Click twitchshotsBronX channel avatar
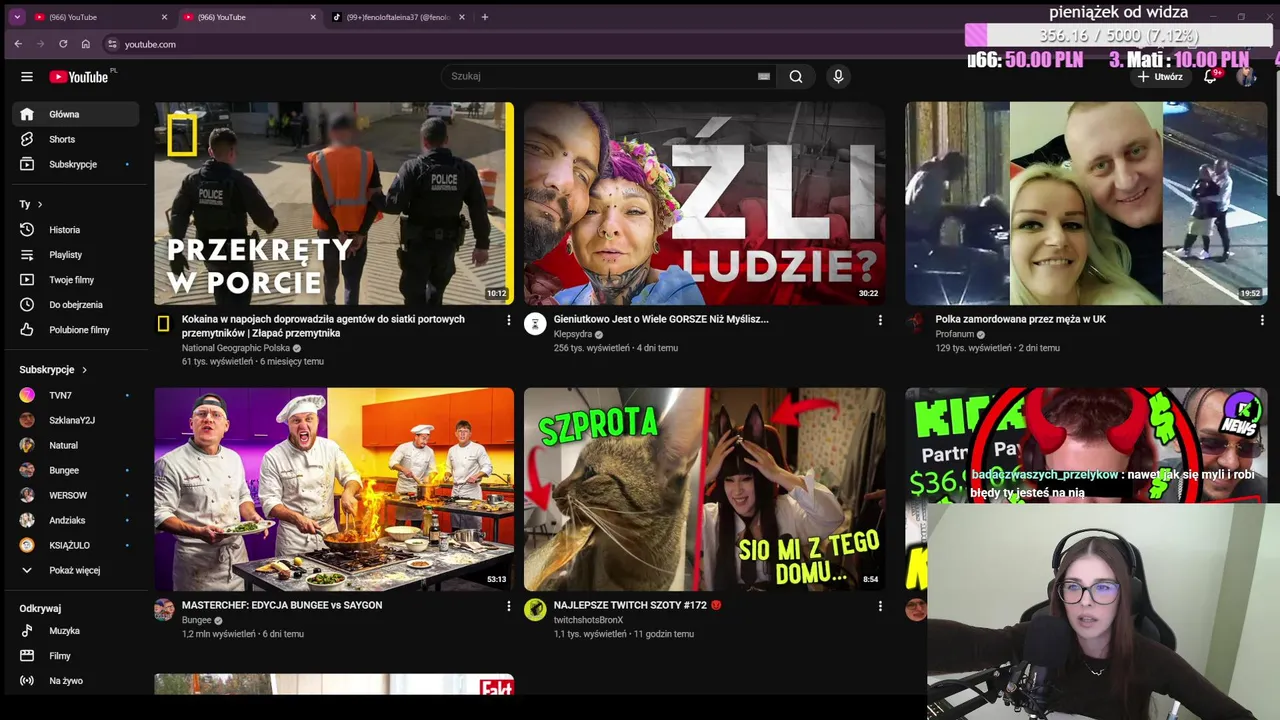This screenshot has width=1280, height=720. [535, 609]
